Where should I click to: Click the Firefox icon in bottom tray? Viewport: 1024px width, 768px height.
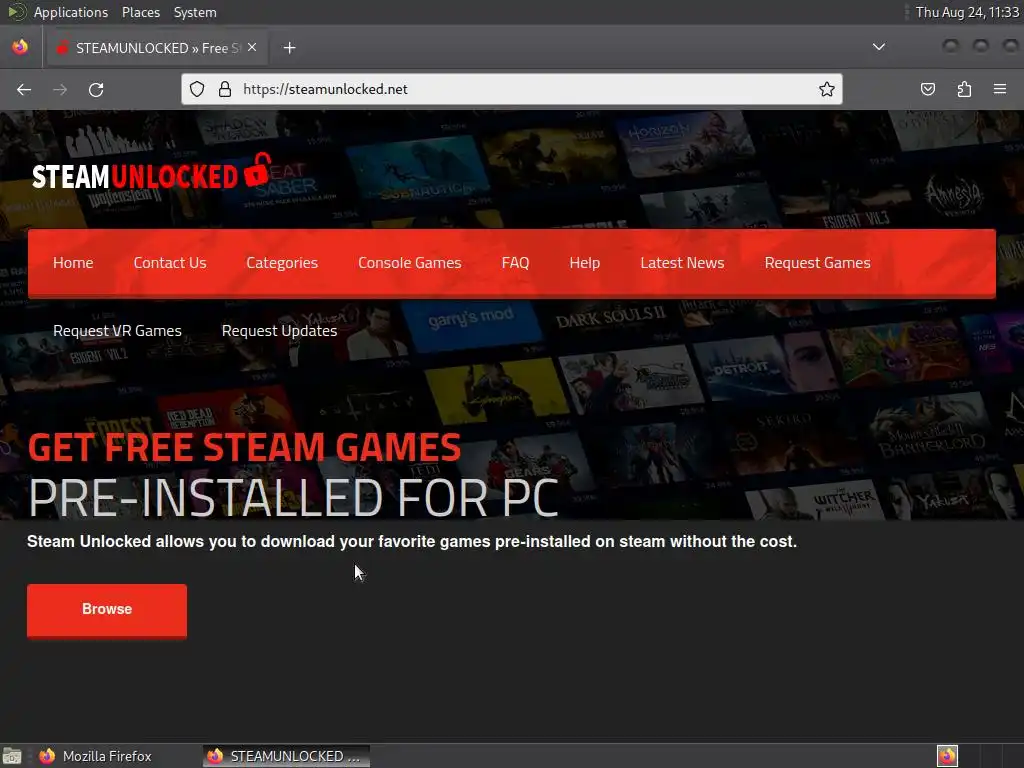pyautogui.click(x=947, y=756)
